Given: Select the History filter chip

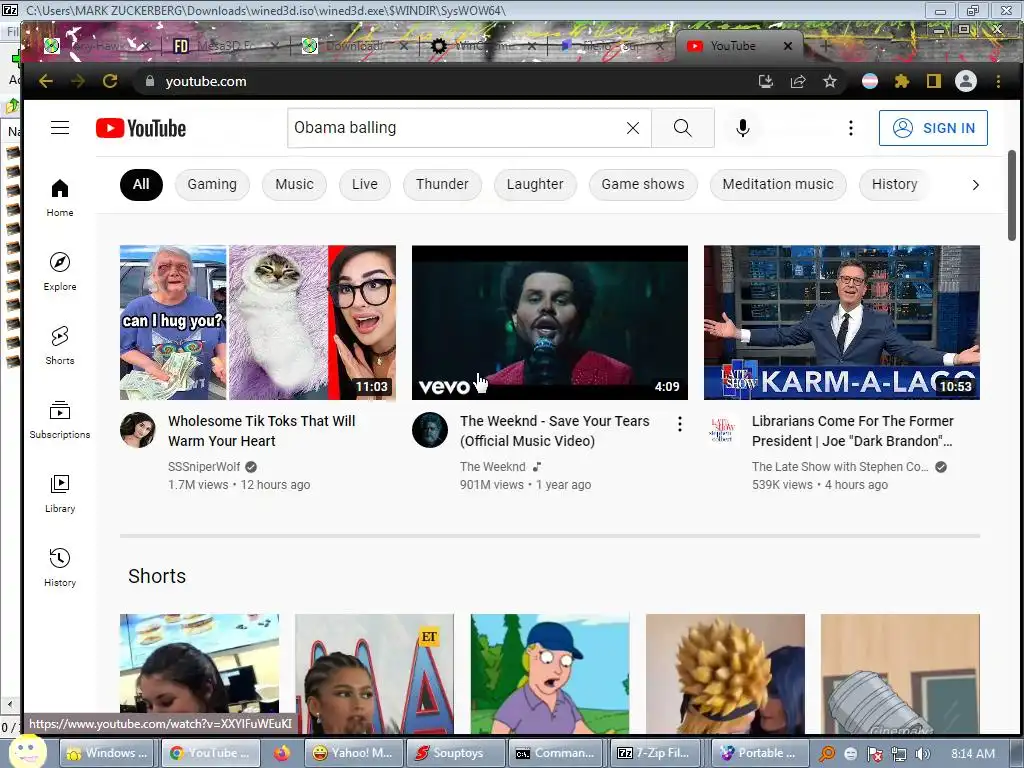Looking at the screenshot, I should (895, 184).
